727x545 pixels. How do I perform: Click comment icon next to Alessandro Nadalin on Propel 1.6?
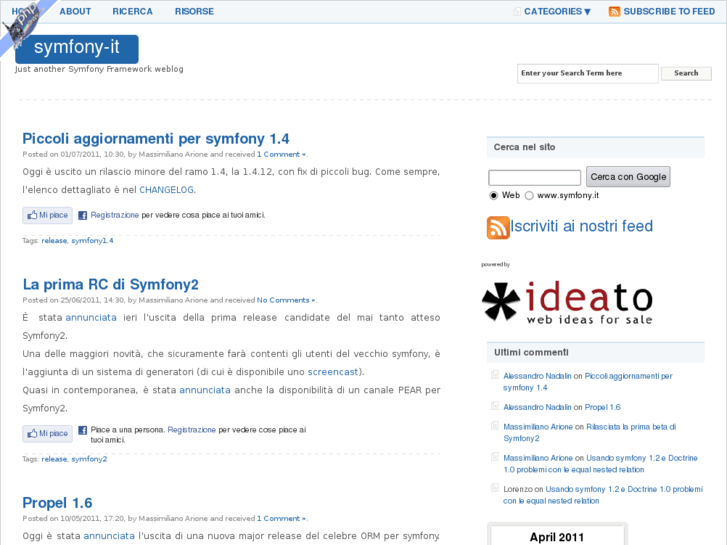point(495,406)
